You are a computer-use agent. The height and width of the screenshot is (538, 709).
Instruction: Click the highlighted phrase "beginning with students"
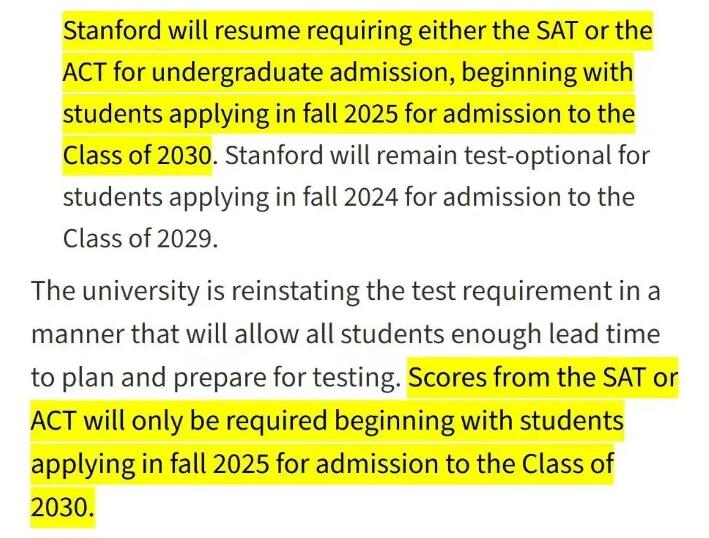click(479, 420)
